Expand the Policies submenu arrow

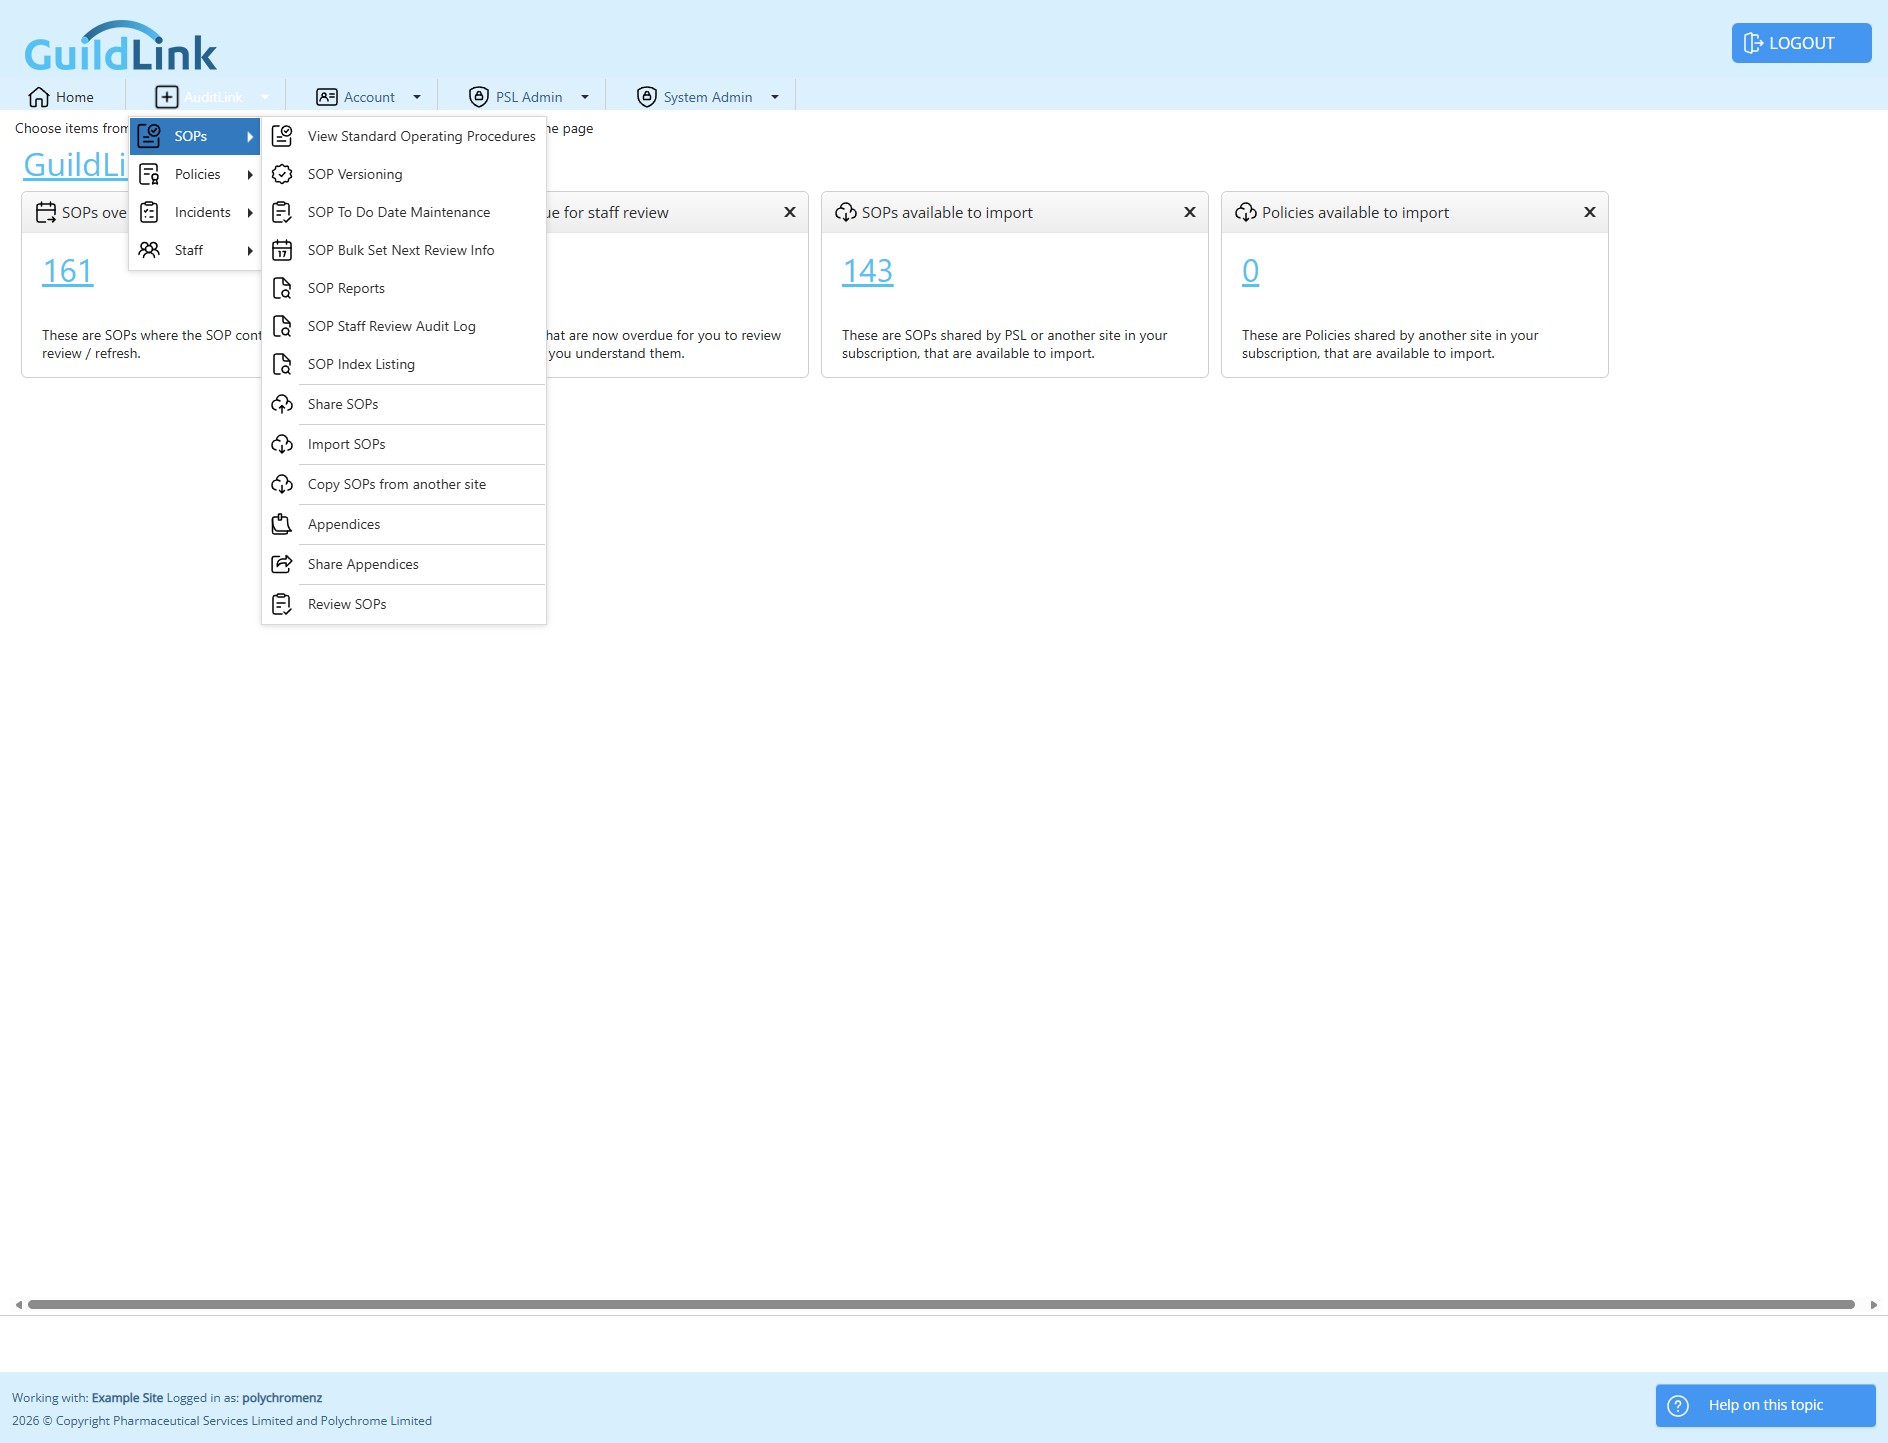[250, 174]
